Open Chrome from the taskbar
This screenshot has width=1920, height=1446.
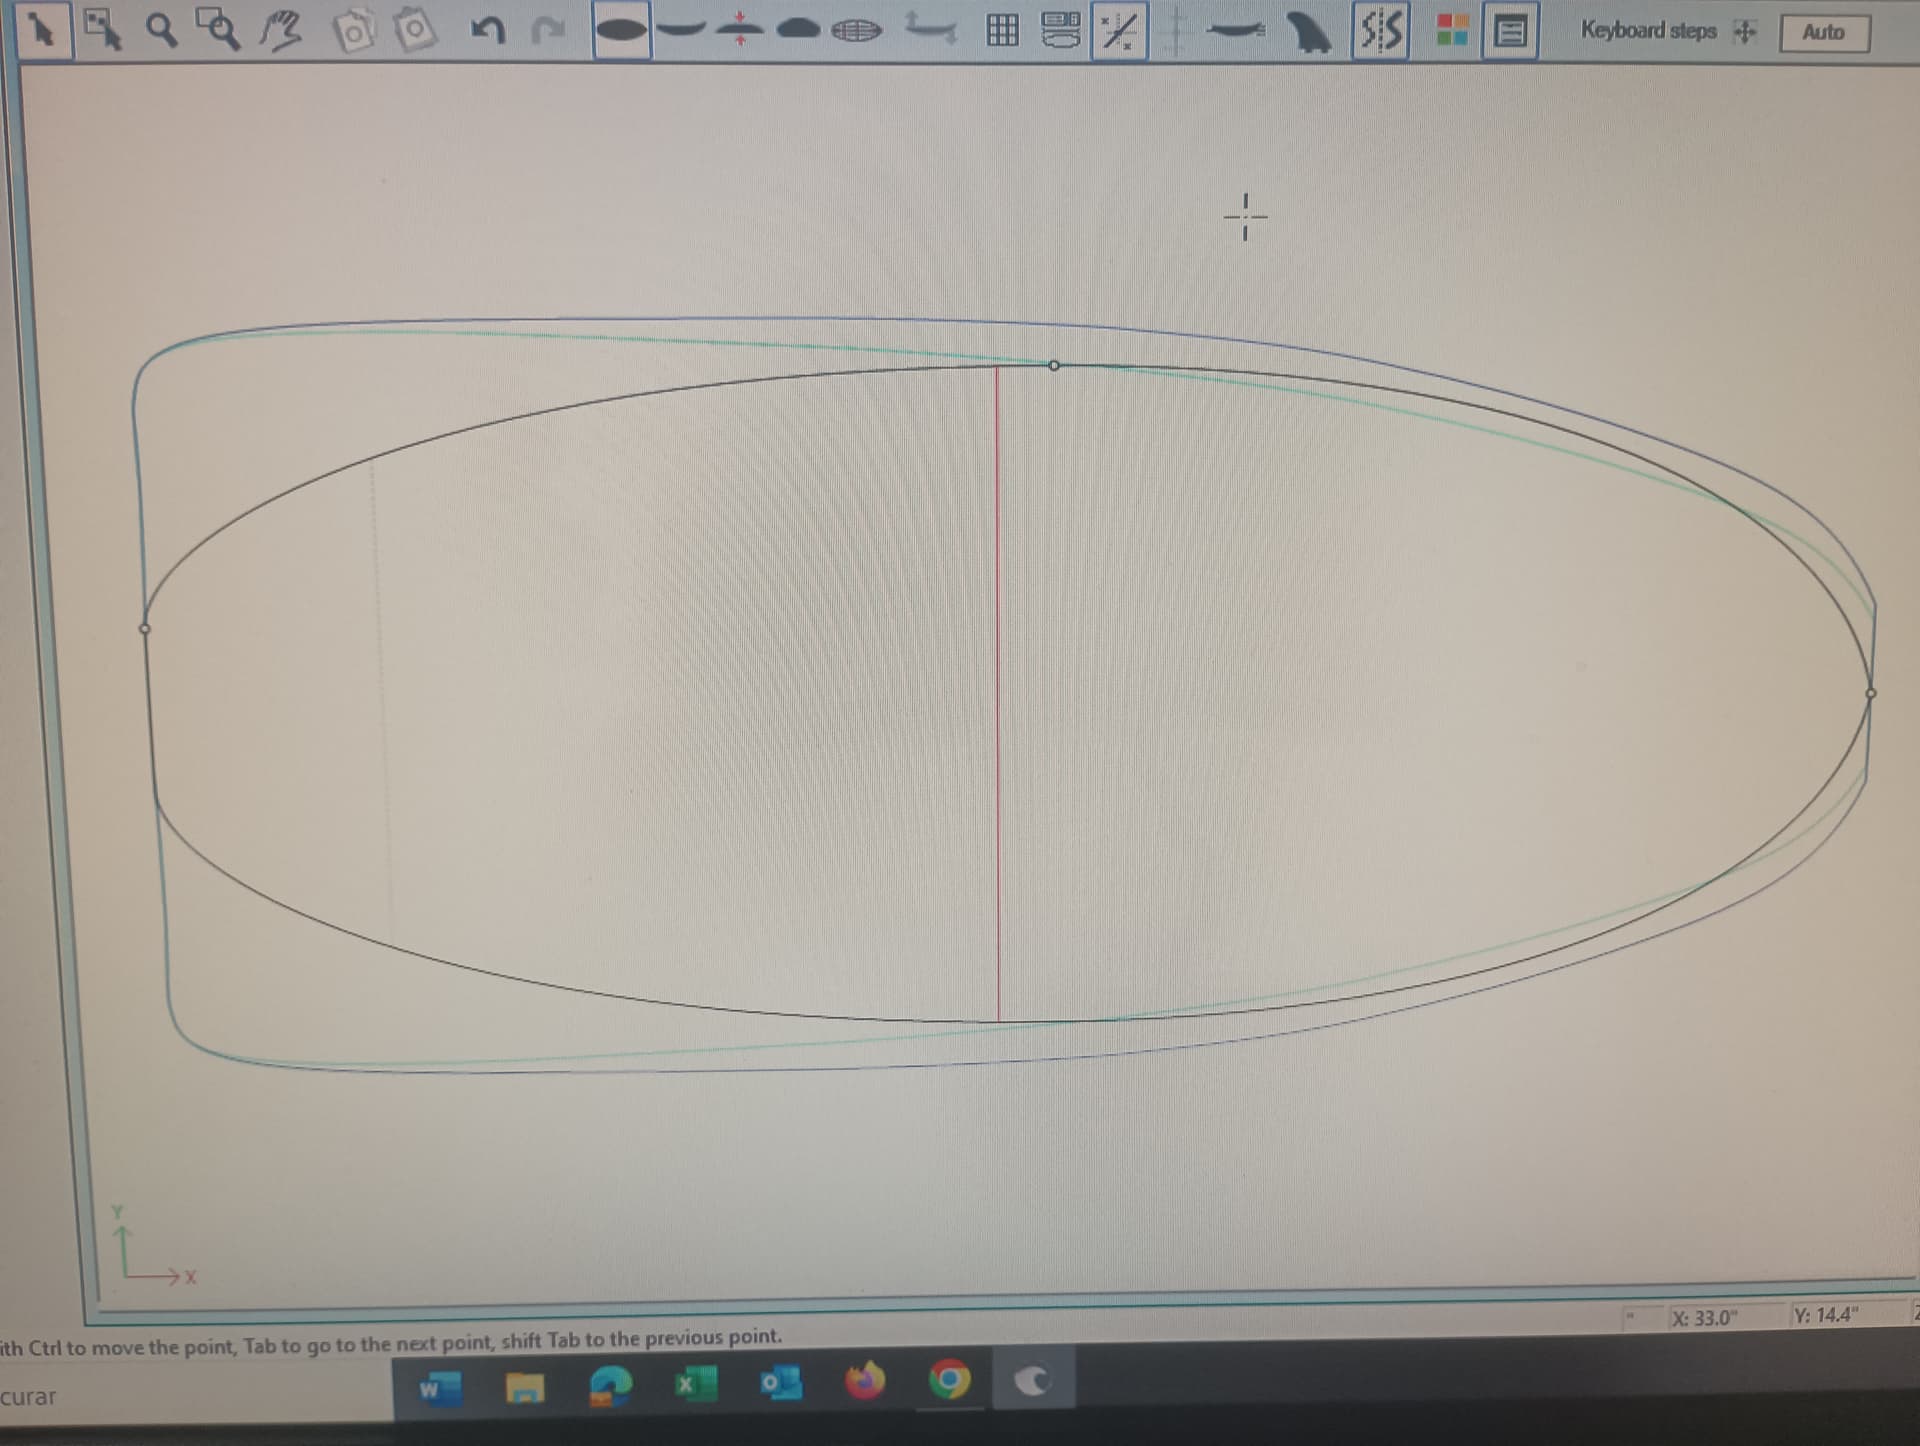pyautogui.click(x=949, y=1380)
